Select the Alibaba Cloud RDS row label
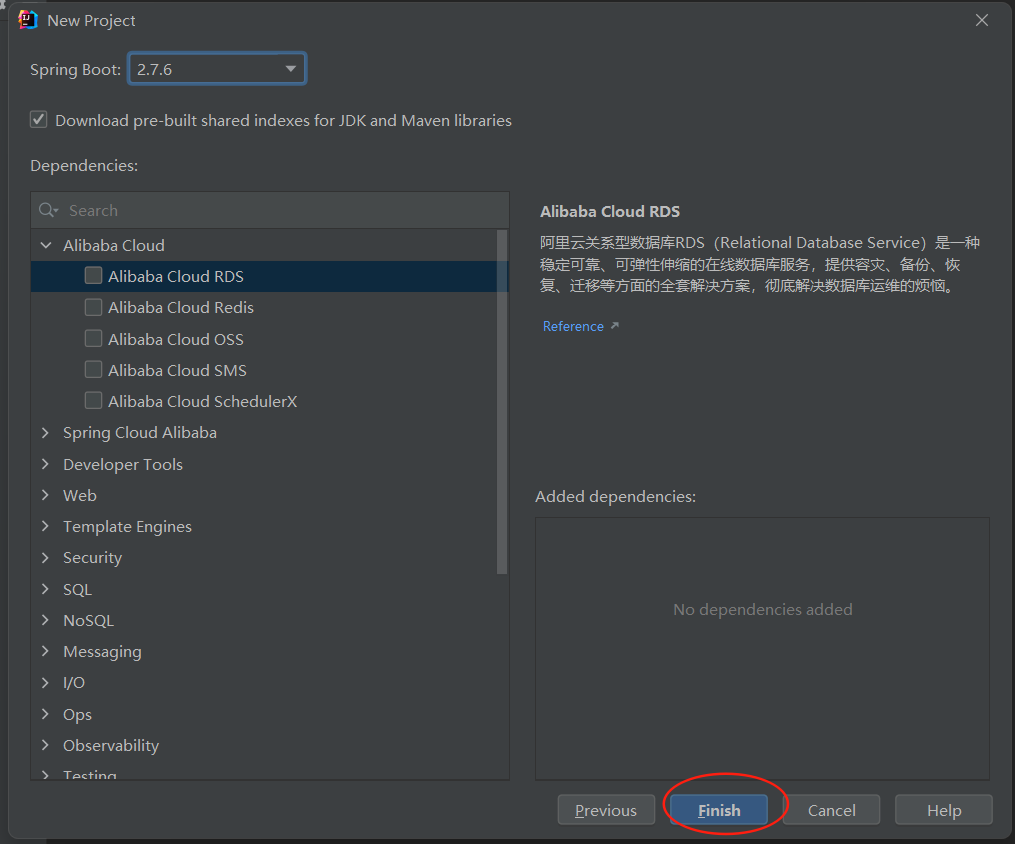Image resolution: width=1015 pixels, height=844 pixels. (x=175, y=276)
